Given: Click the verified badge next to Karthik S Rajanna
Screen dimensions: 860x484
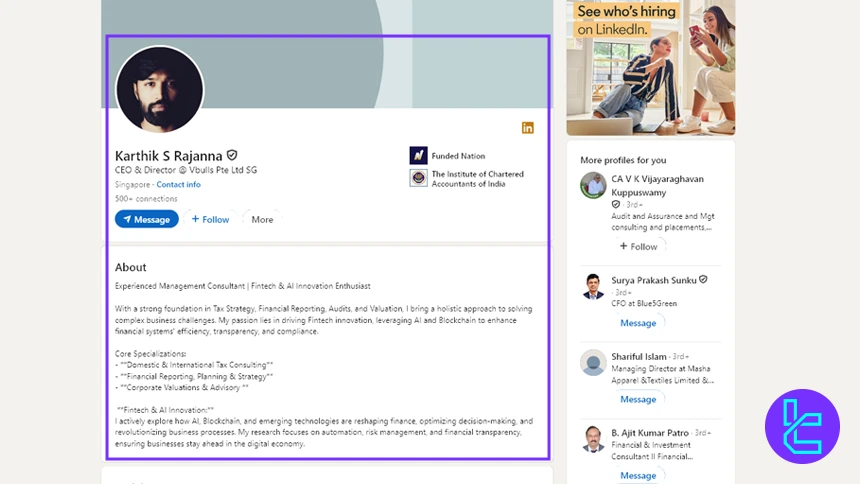Looking at the screenshot, I should 232,156.
